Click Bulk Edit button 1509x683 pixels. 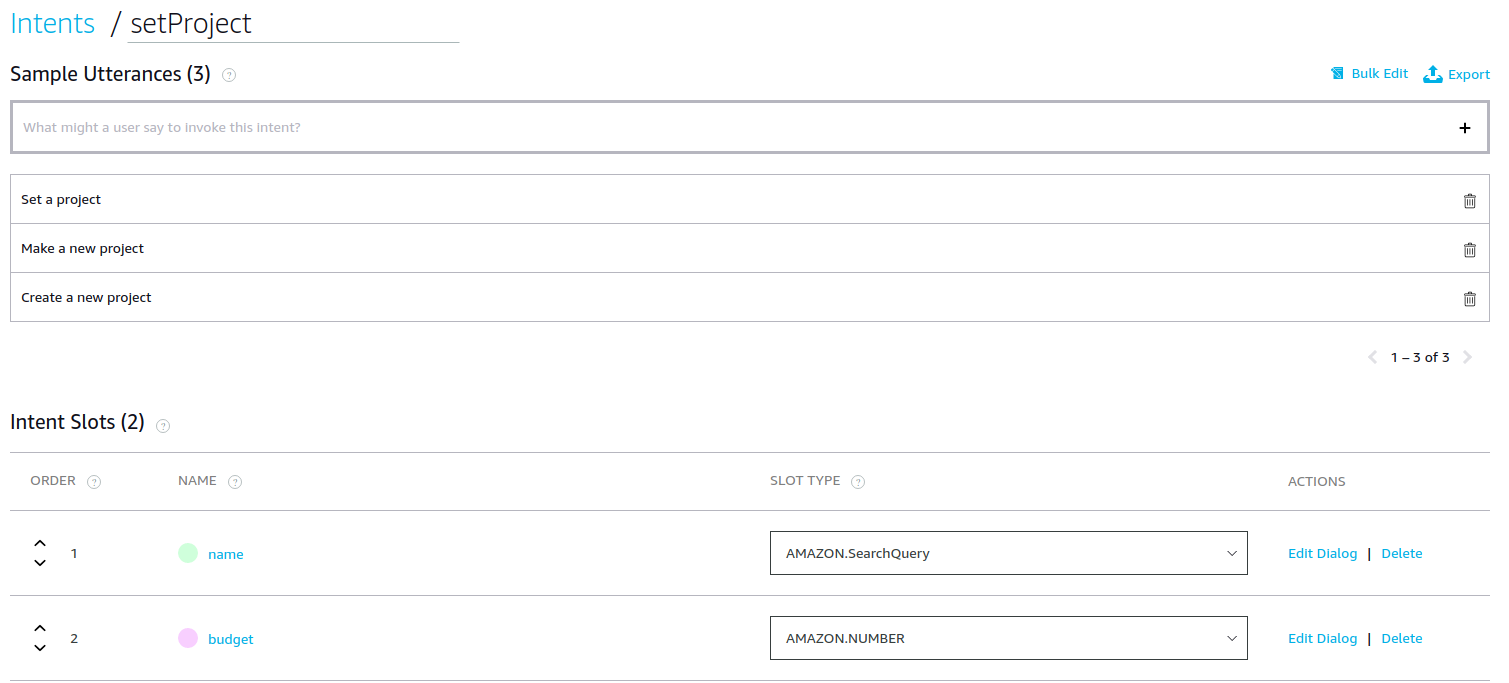1369,74
